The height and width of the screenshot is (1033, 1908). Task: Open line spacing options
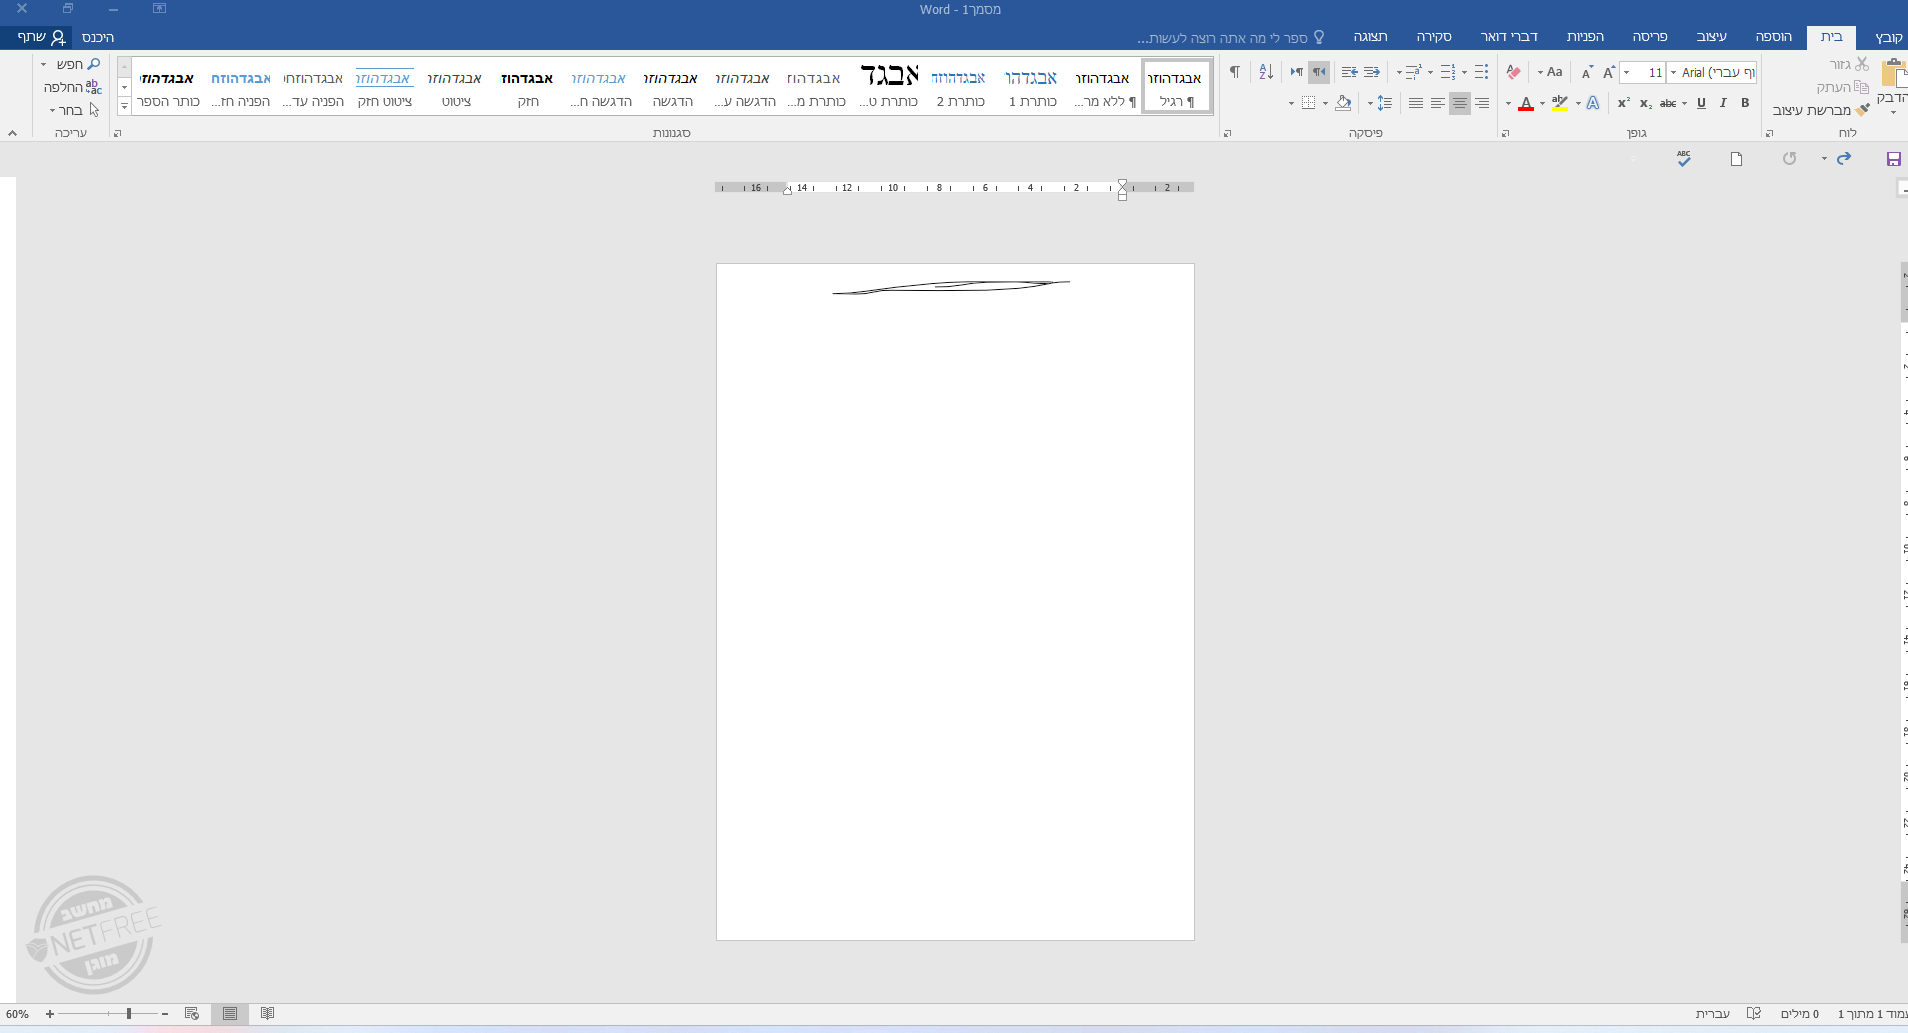click(x=1384, y=103)
